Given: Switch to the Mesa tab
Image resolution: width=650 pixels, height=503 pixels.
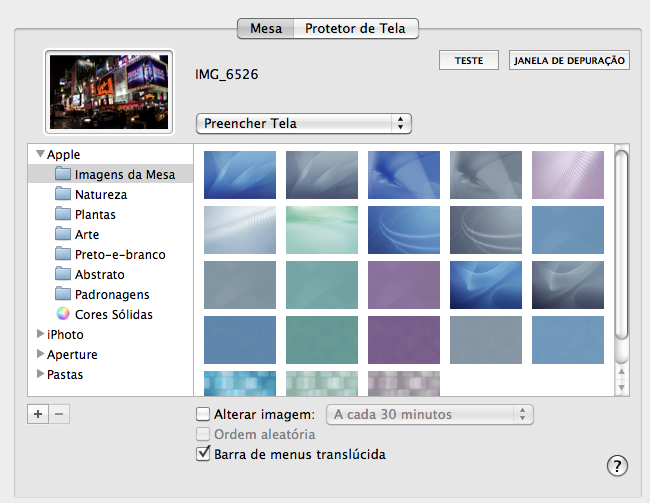Looking at the screenshot, I should pos(266,29).
